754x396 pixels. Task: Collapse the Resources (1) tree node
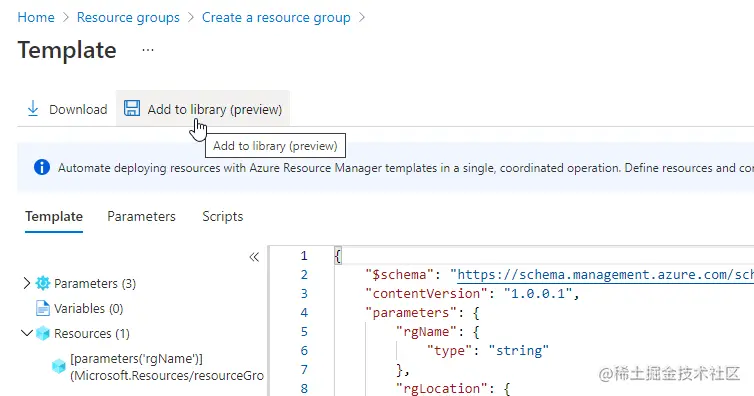tap(27, 333)
